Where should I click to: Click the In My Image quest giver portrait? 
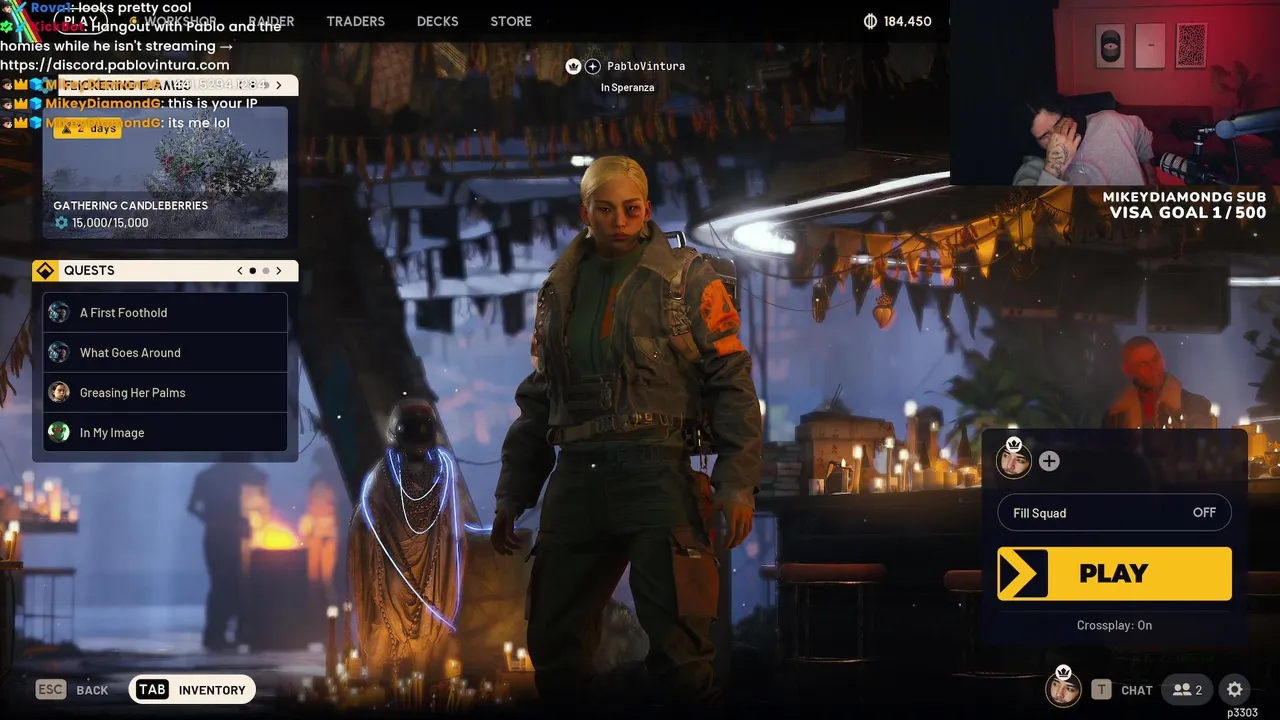59,433
